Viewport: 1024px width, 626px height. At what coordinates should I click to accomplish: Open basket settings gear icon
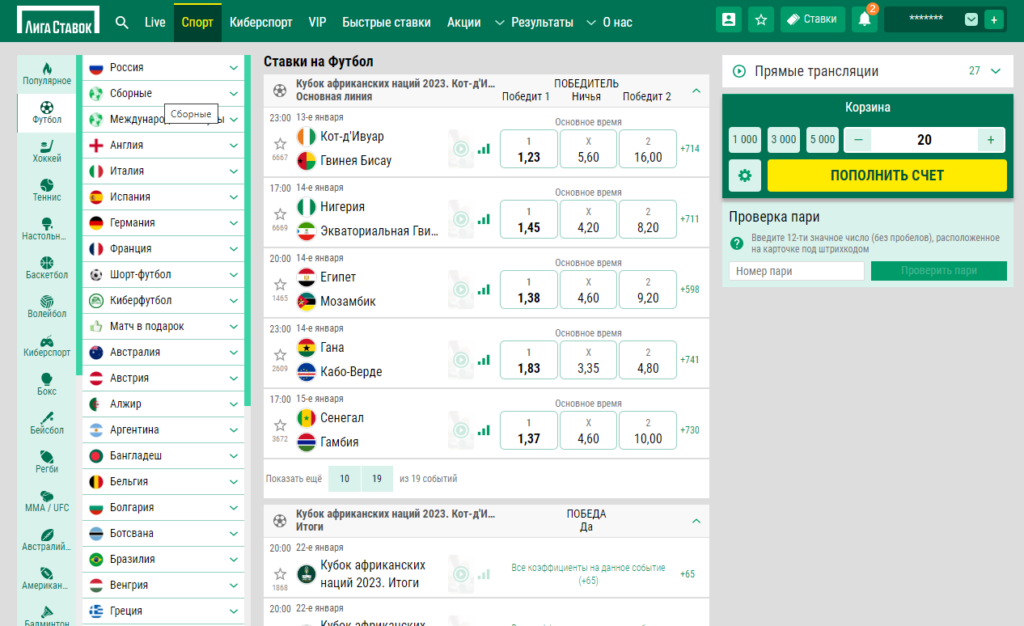[x=744, y=176]
